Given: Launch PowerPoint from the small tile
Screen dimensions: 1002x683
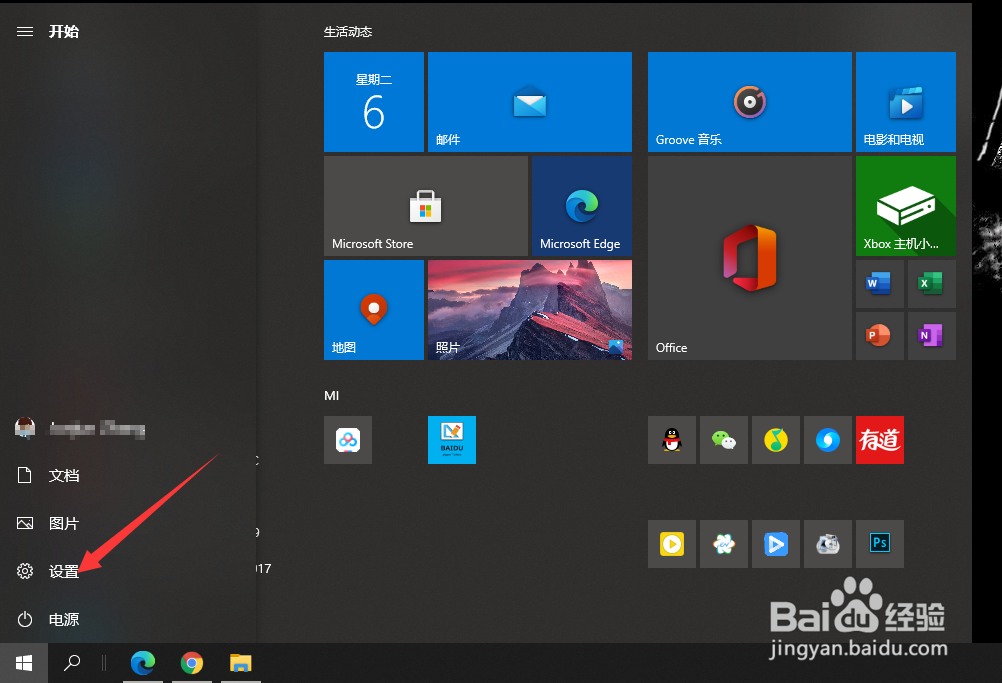Looking at the screenshot, I should (x=880, y=336).
